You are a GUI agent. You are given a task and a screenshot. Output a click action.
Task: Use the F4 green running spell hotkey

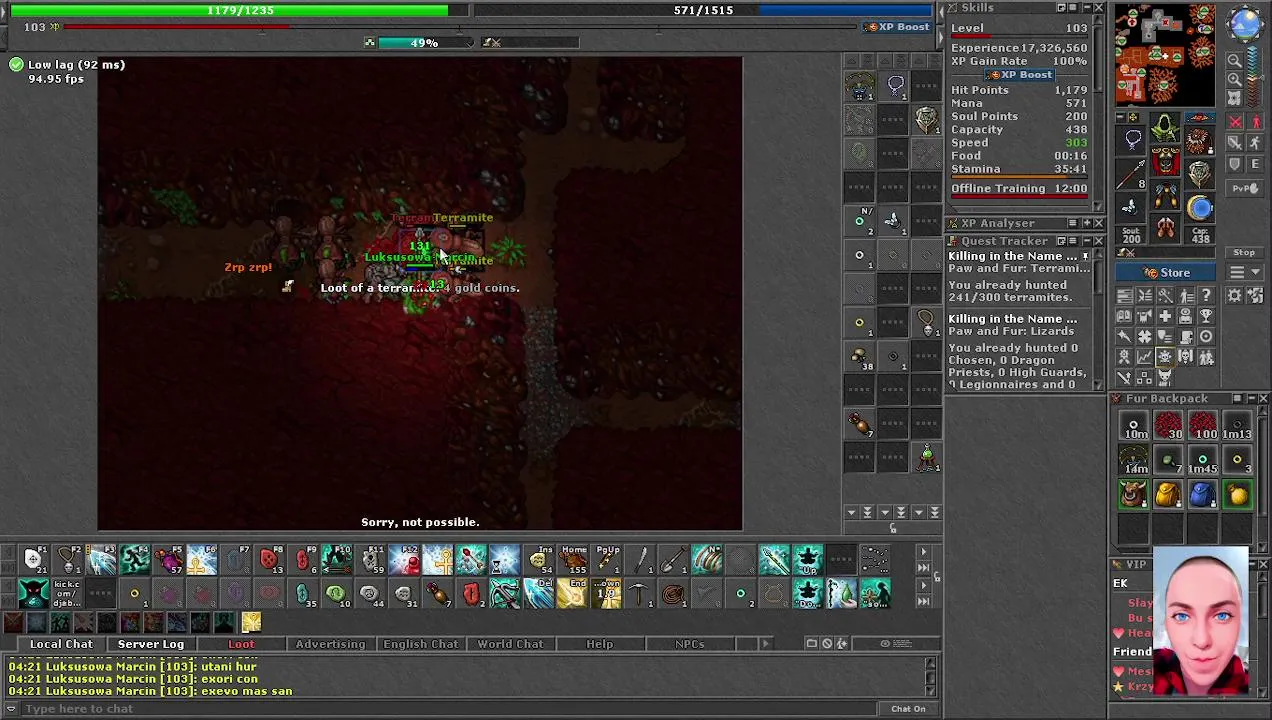coord(135,560)
